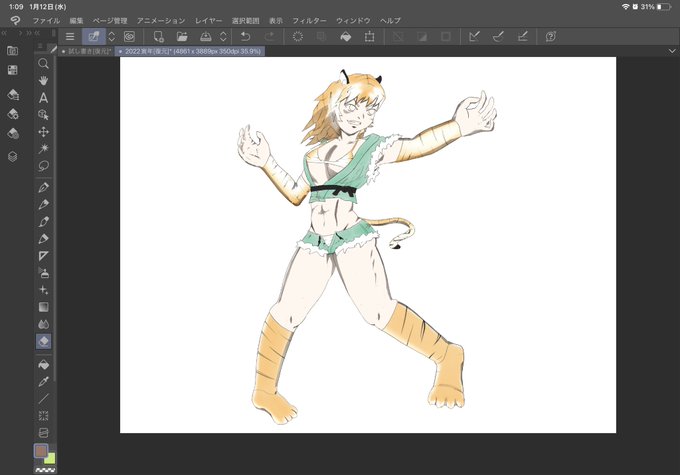Select the Pen tool
Image resolution: width=680 pixels, height=475 pixels.
point(43,187)
